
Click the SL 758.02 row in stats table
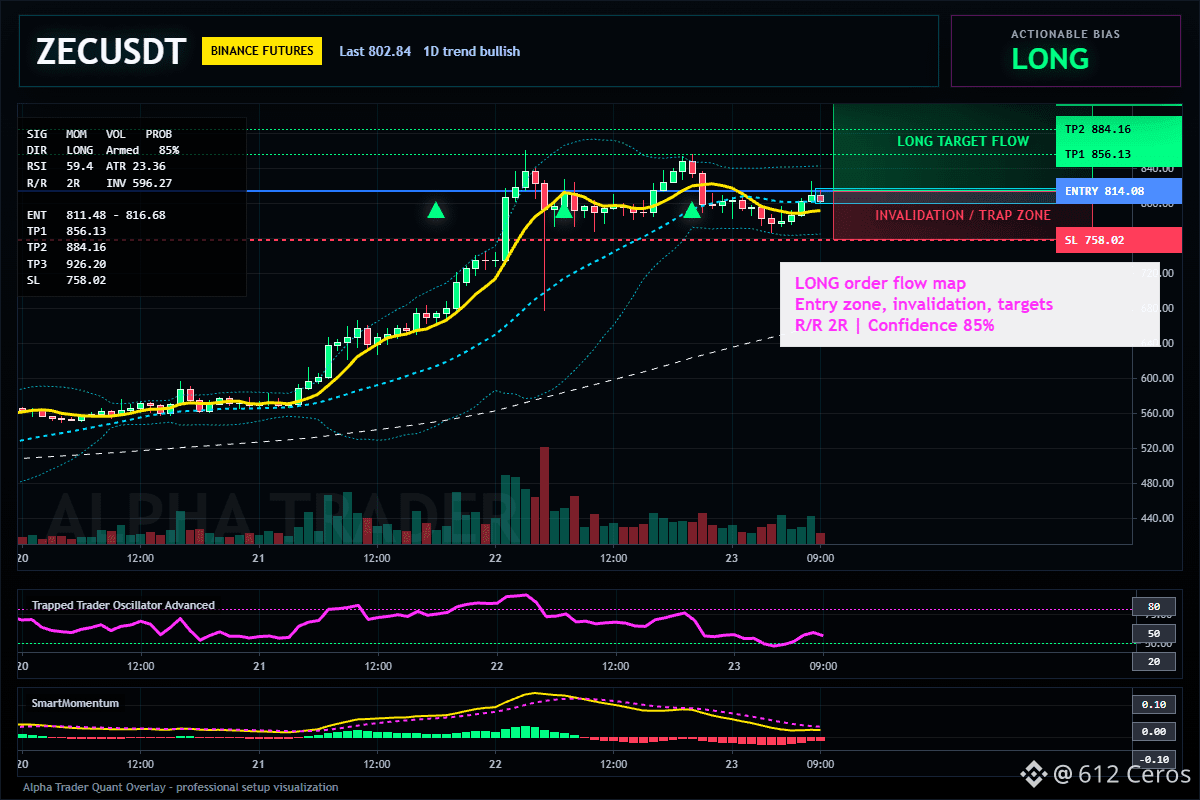tap(66, 280)
